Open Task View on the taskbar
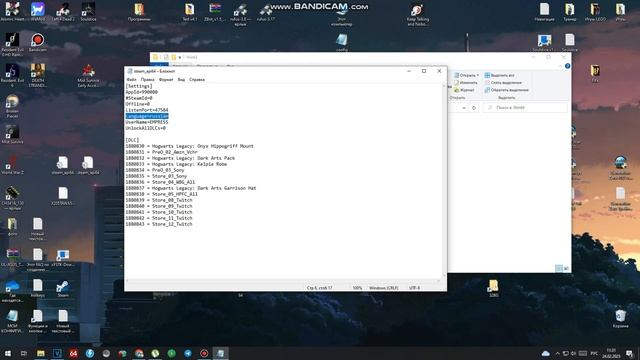The image size is (640, 360). tap(24, 353)
